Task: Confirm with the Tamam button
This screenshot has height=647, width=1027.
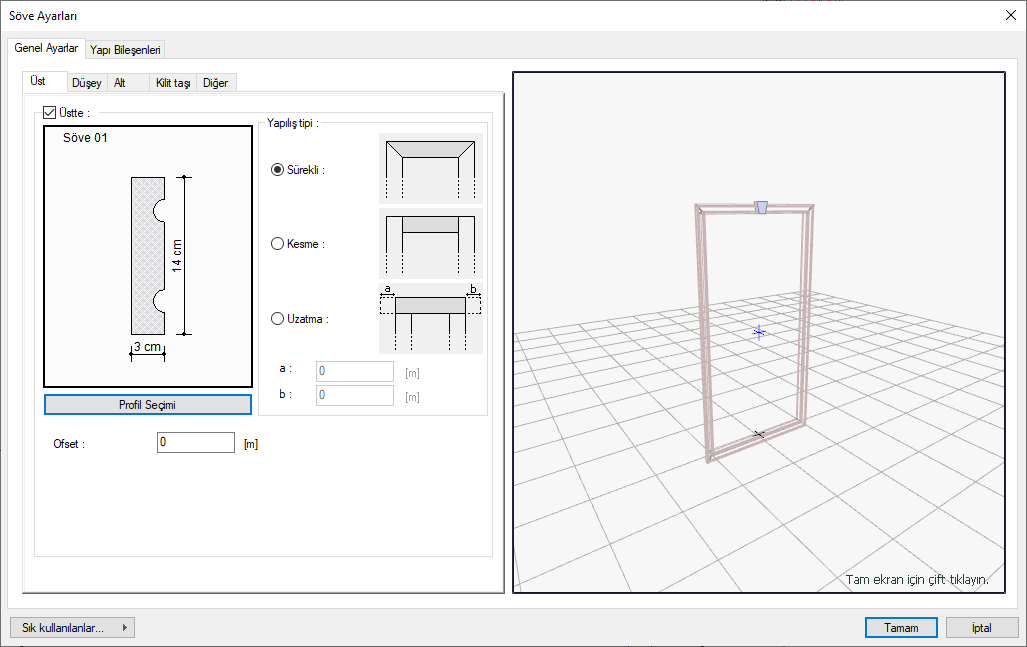Action: tap(901, 628)
